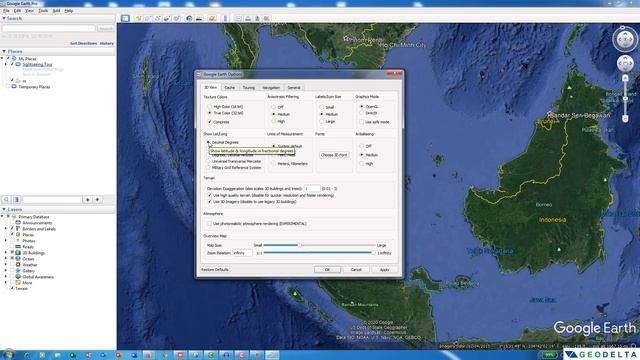Click the Look joystick navigation control
This screenshot has height=360, width=640.
click(x=625, y=40)
